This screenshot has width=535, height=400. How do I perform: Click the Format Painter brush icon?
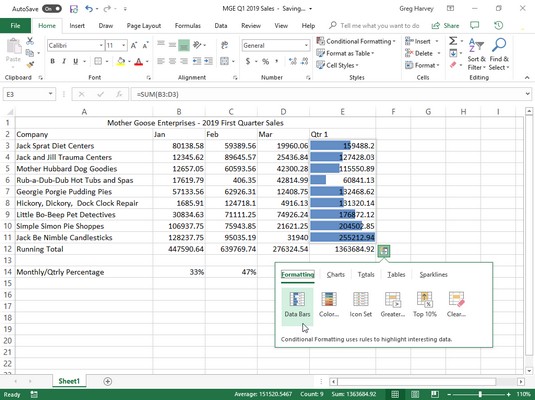tap(30, 65)
